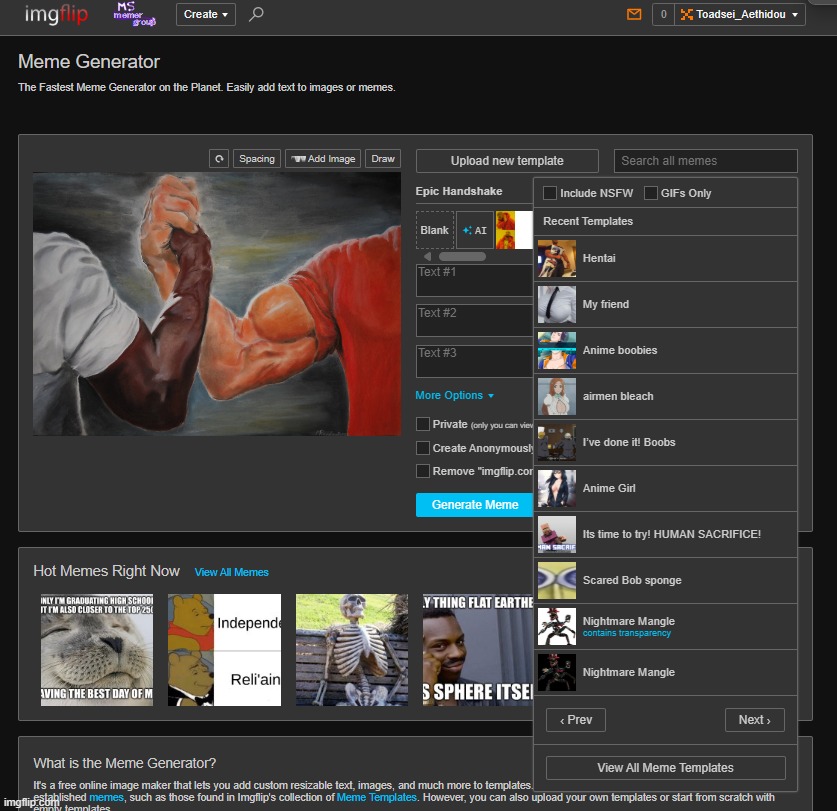Click the Recent Templates heading
This screenshot has height=811, width=837.
[x=588, y=221]
